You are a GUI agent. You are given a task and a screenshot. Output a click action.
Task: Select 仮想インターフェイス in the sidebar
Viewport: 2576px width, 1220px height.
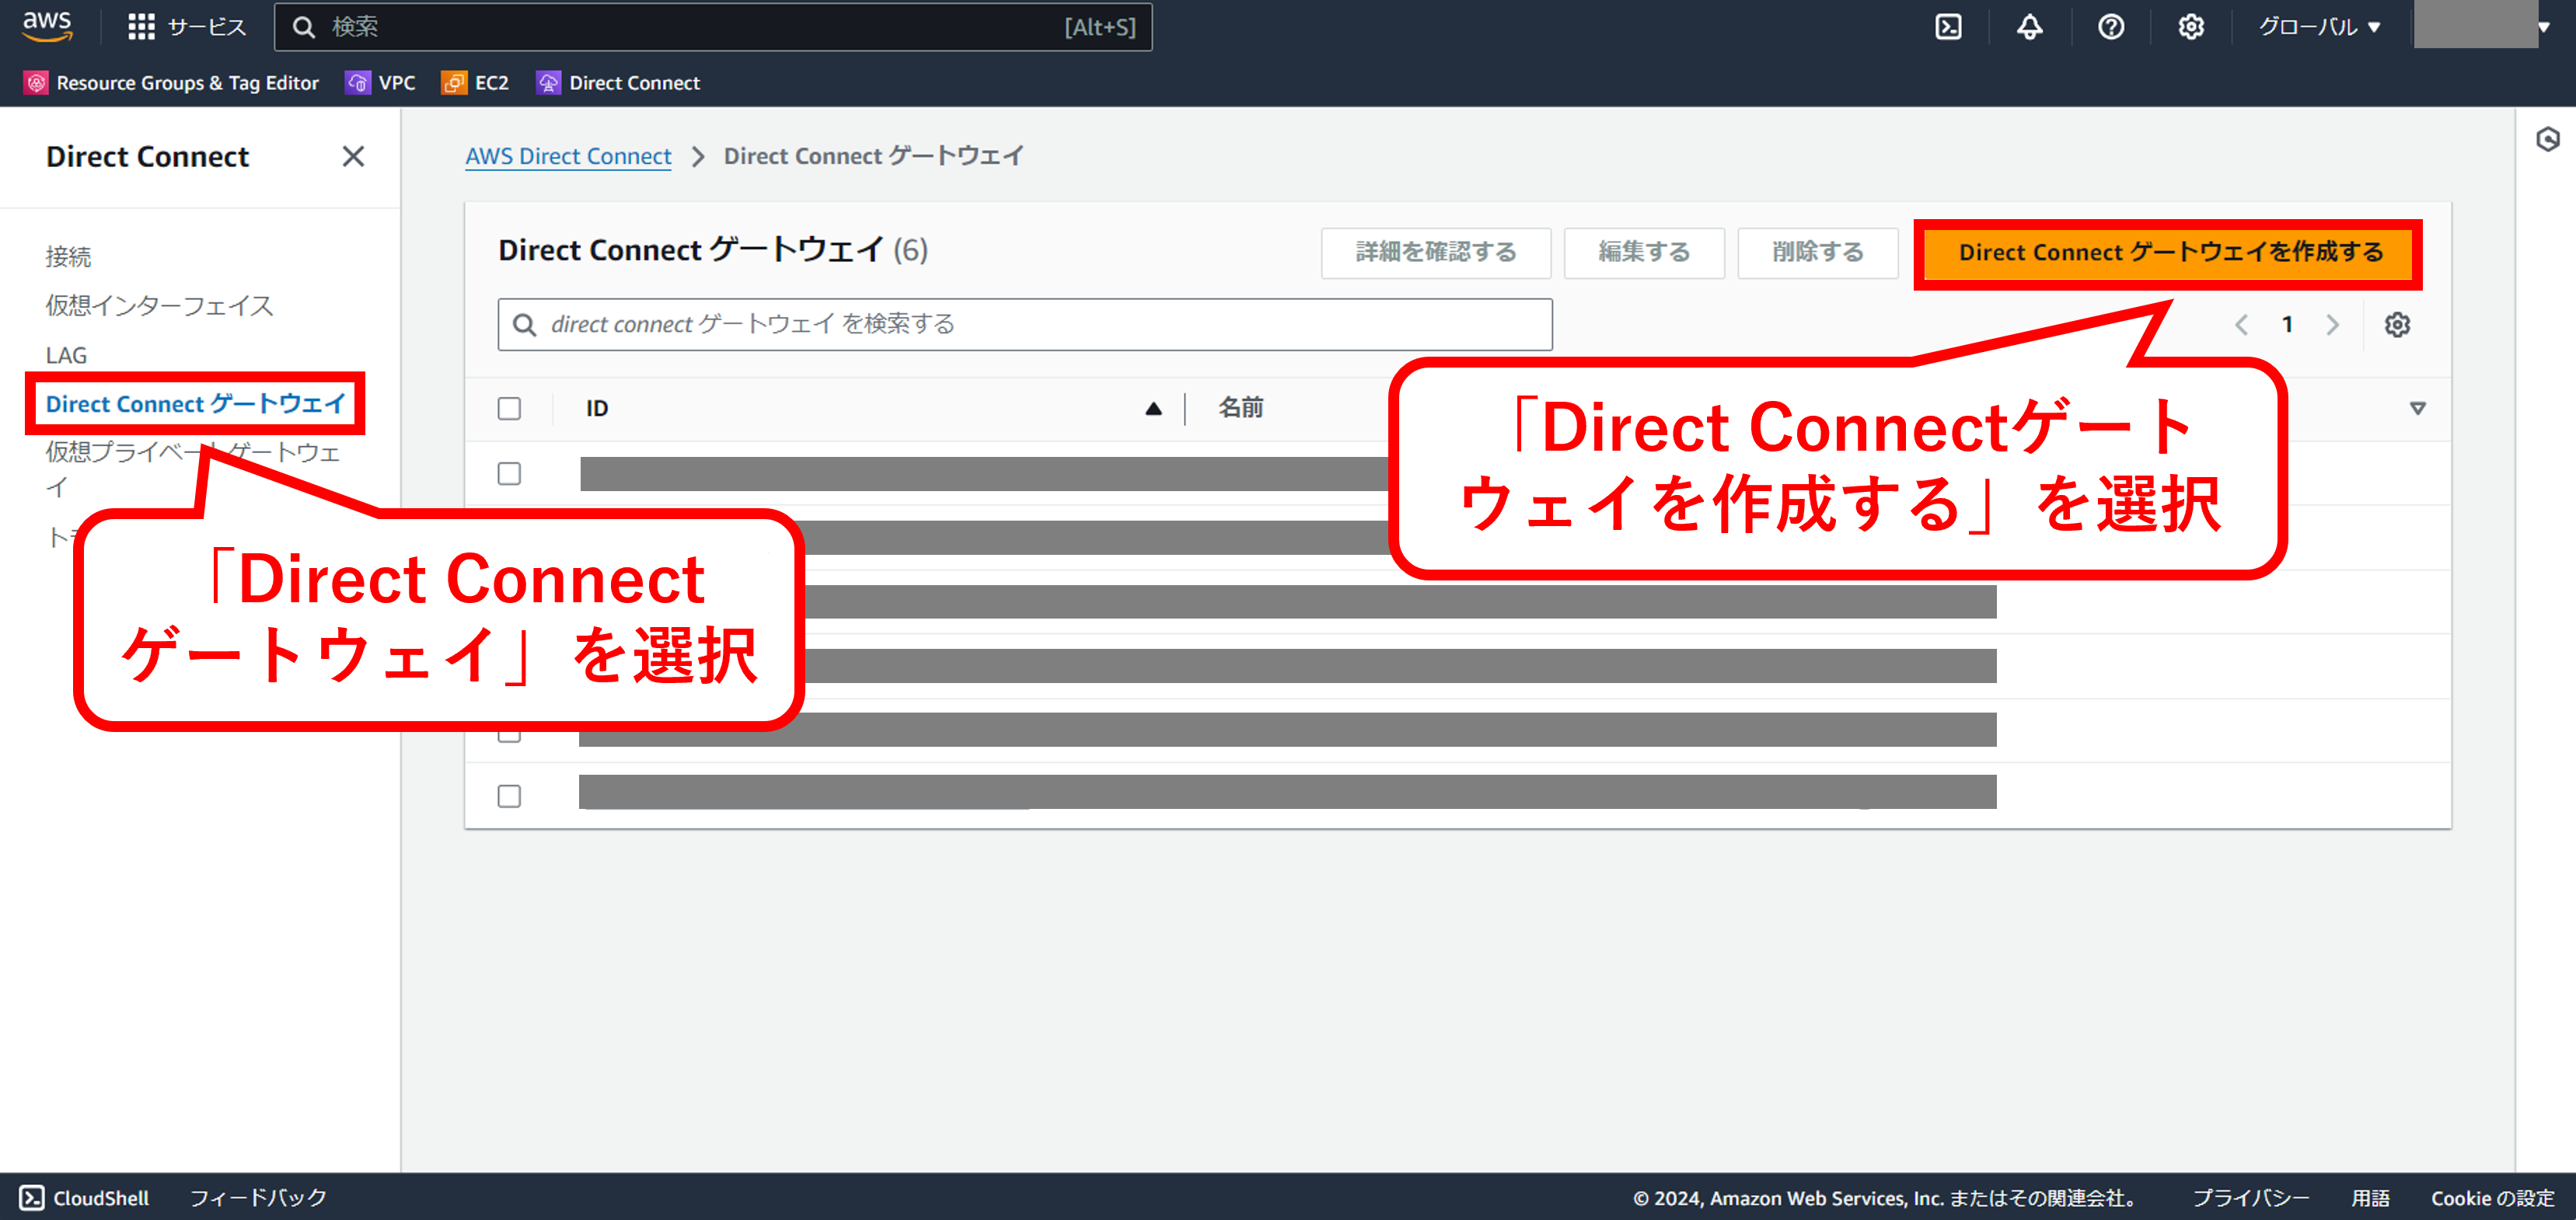[x=159, y=306]
